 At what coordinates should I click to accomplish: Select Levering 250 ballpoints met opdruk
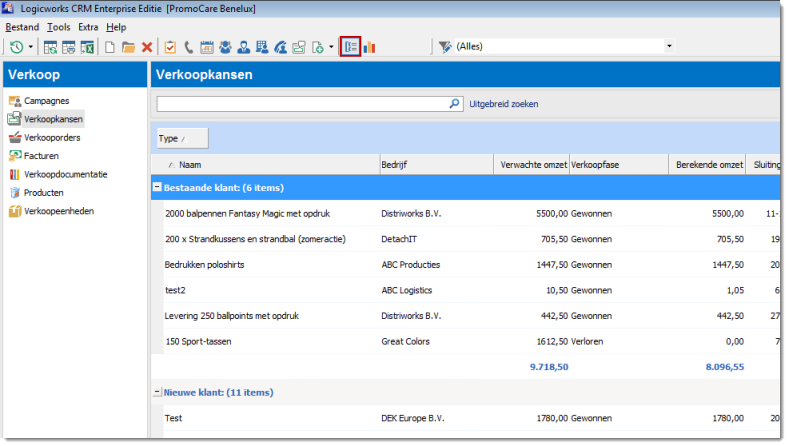point(465,316)
